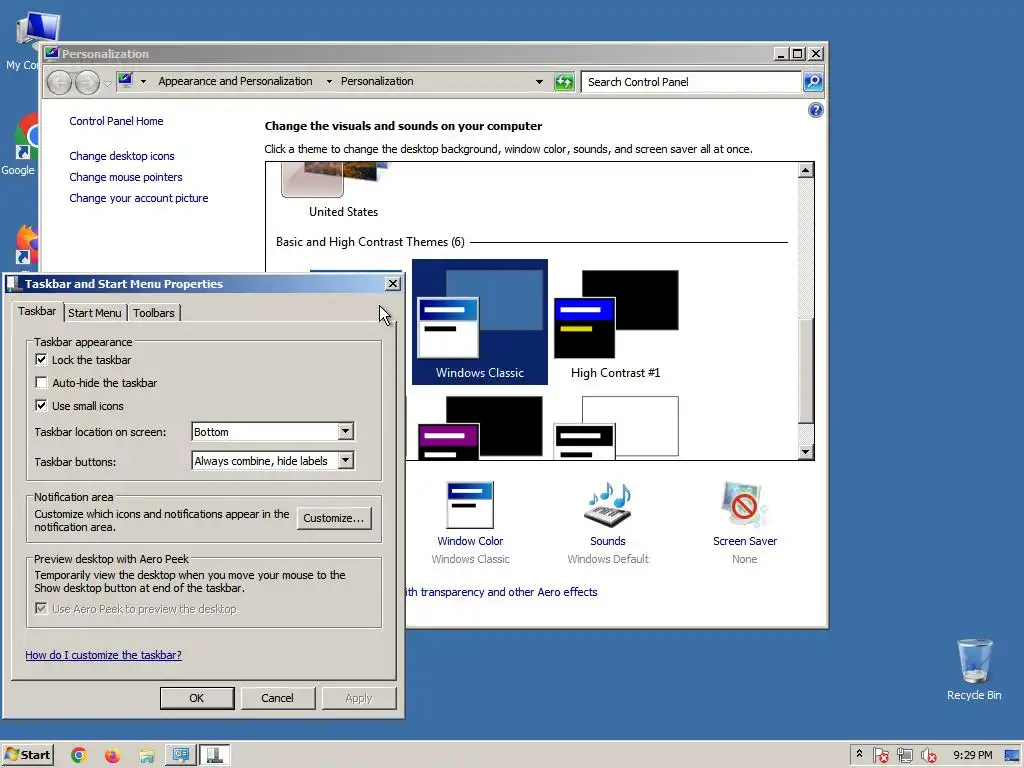Open Google Chrome from the taskbar
Viewport: 1024px width, 768px height.
79,756
